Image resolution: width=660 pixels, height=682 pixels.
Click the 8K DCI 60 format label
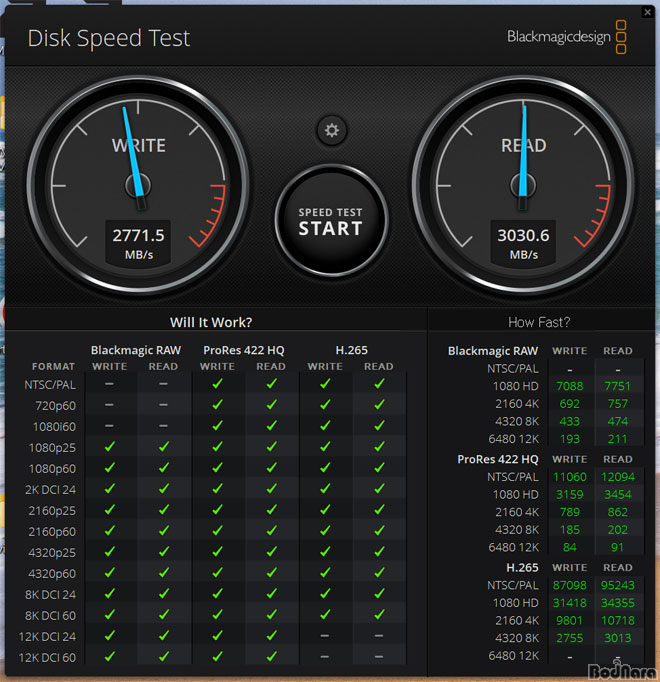[x=50, y=615]
